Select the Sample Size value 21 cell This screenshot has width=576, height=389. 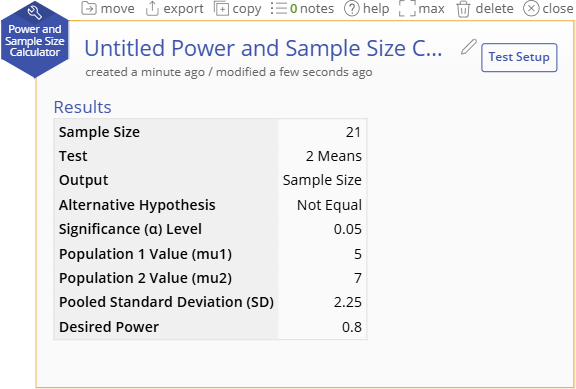(323, 132)
